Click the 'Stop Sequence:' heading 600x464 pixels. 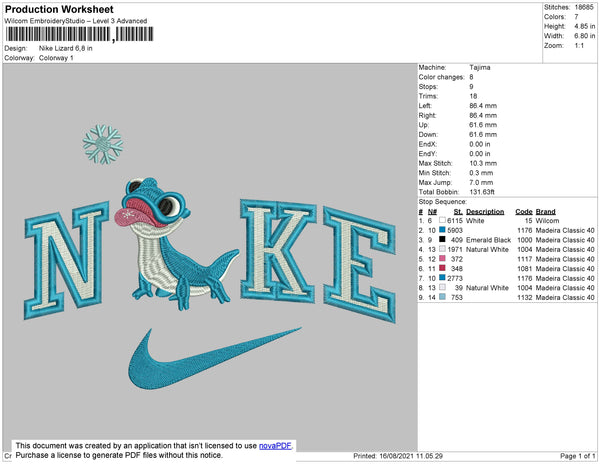coord(443,202)
